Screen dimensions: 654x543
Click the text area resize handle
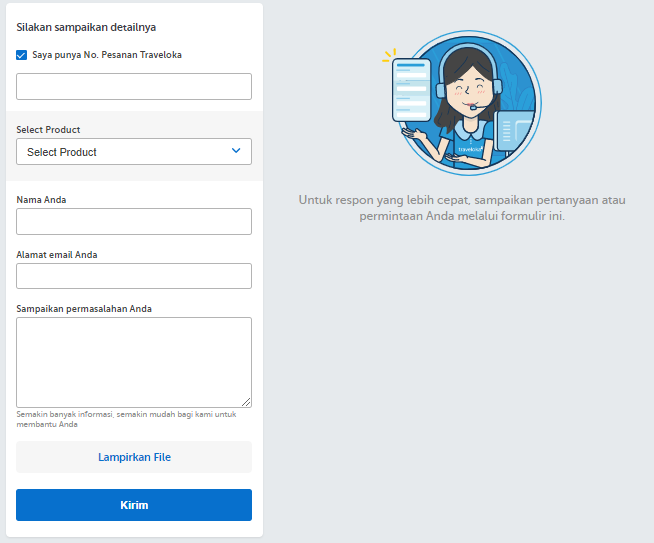pos(246,402)
